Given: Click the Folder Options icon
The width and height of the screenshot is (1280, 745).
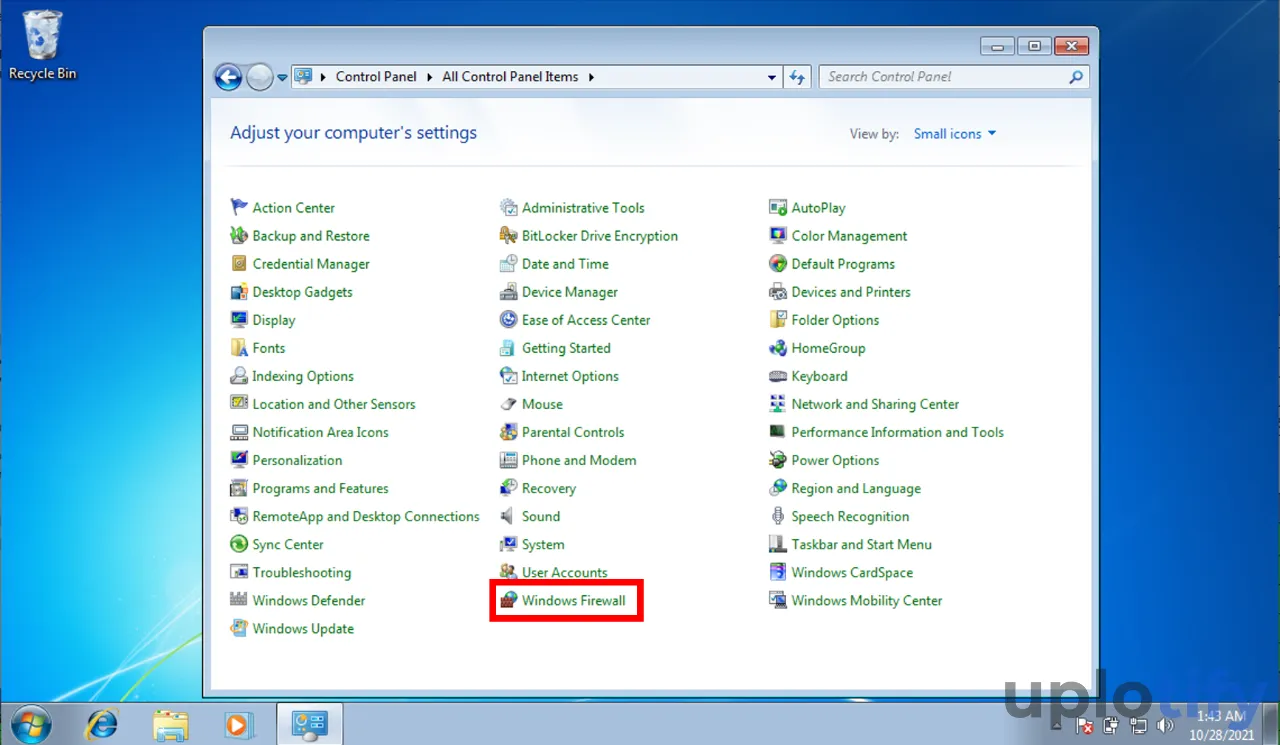Looking at the screenshot, I should pyautogui.click(x=778, y=319).
